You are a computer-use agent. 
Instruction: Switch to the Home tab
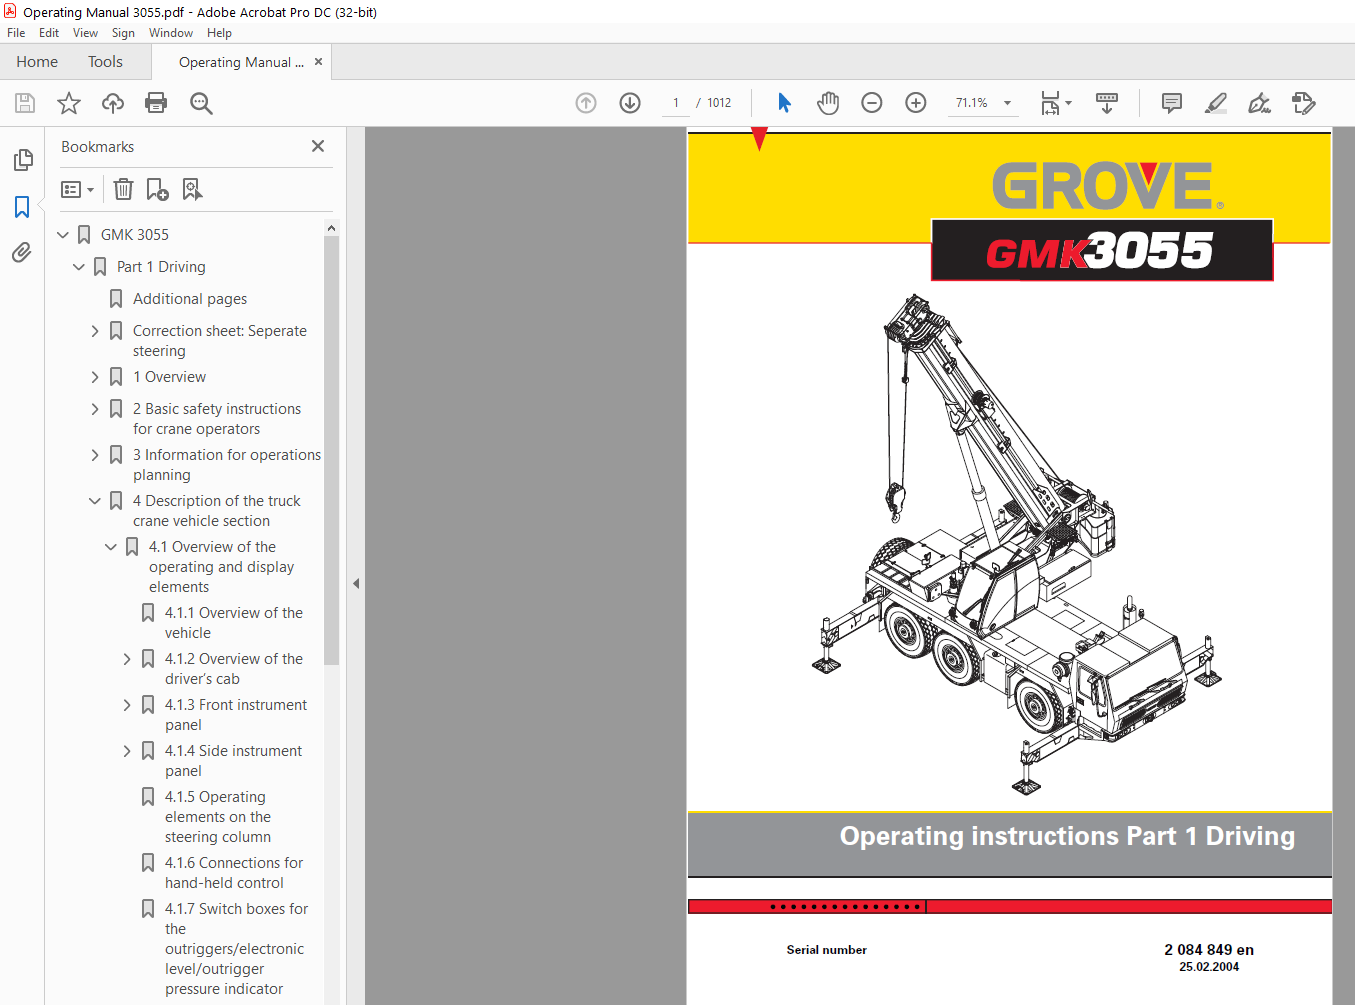click(37, 62)
